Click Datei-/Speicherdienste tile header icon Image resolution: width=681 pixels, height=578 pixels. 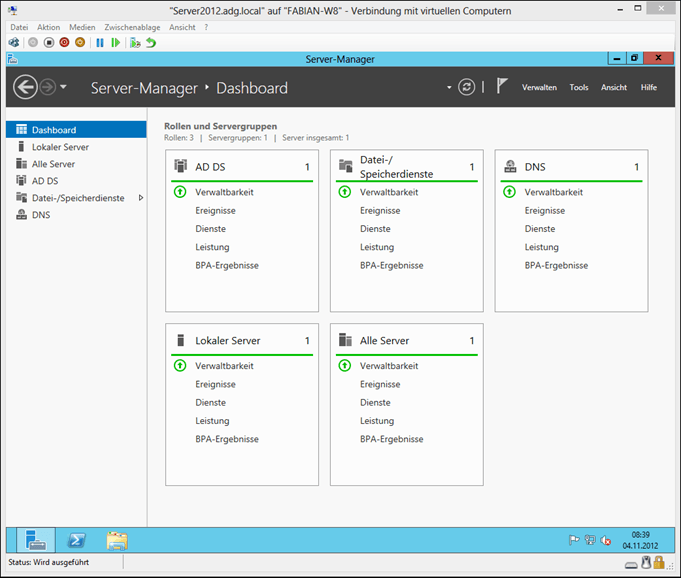(x=346, y=166)
